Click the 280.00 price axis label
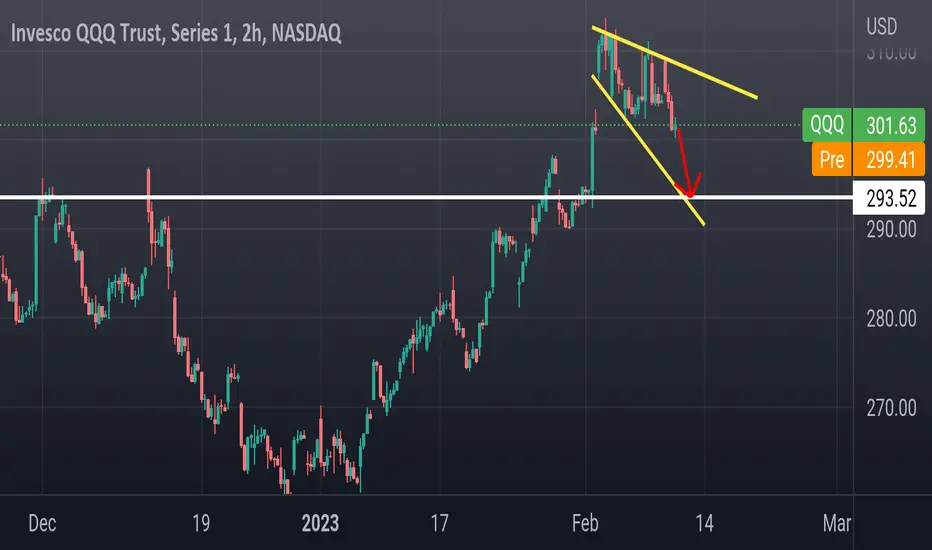 click(891, 319)
